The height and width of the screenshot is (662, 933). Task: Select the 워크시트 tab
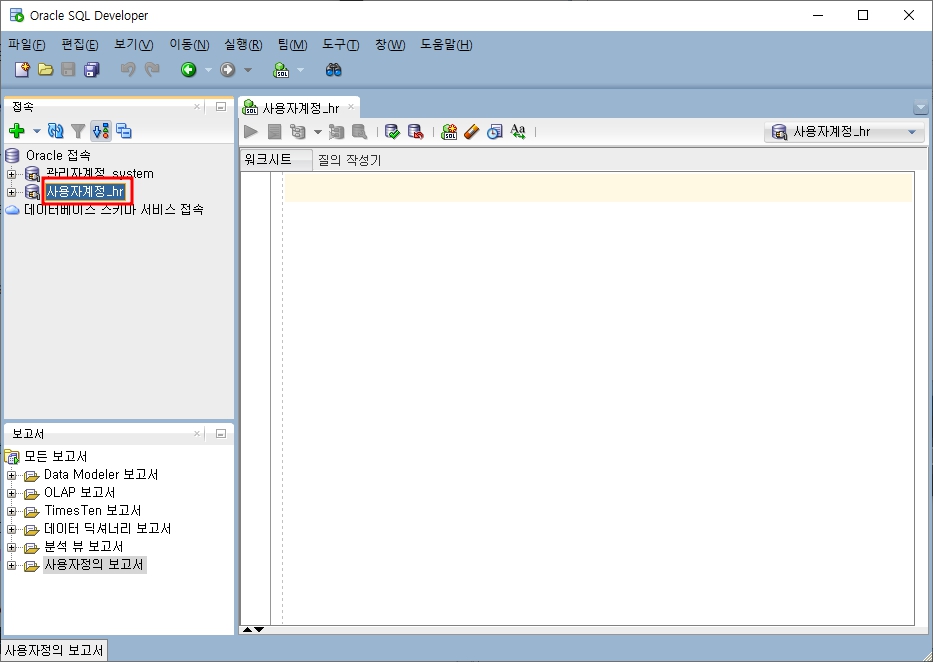tap(276, 159)
